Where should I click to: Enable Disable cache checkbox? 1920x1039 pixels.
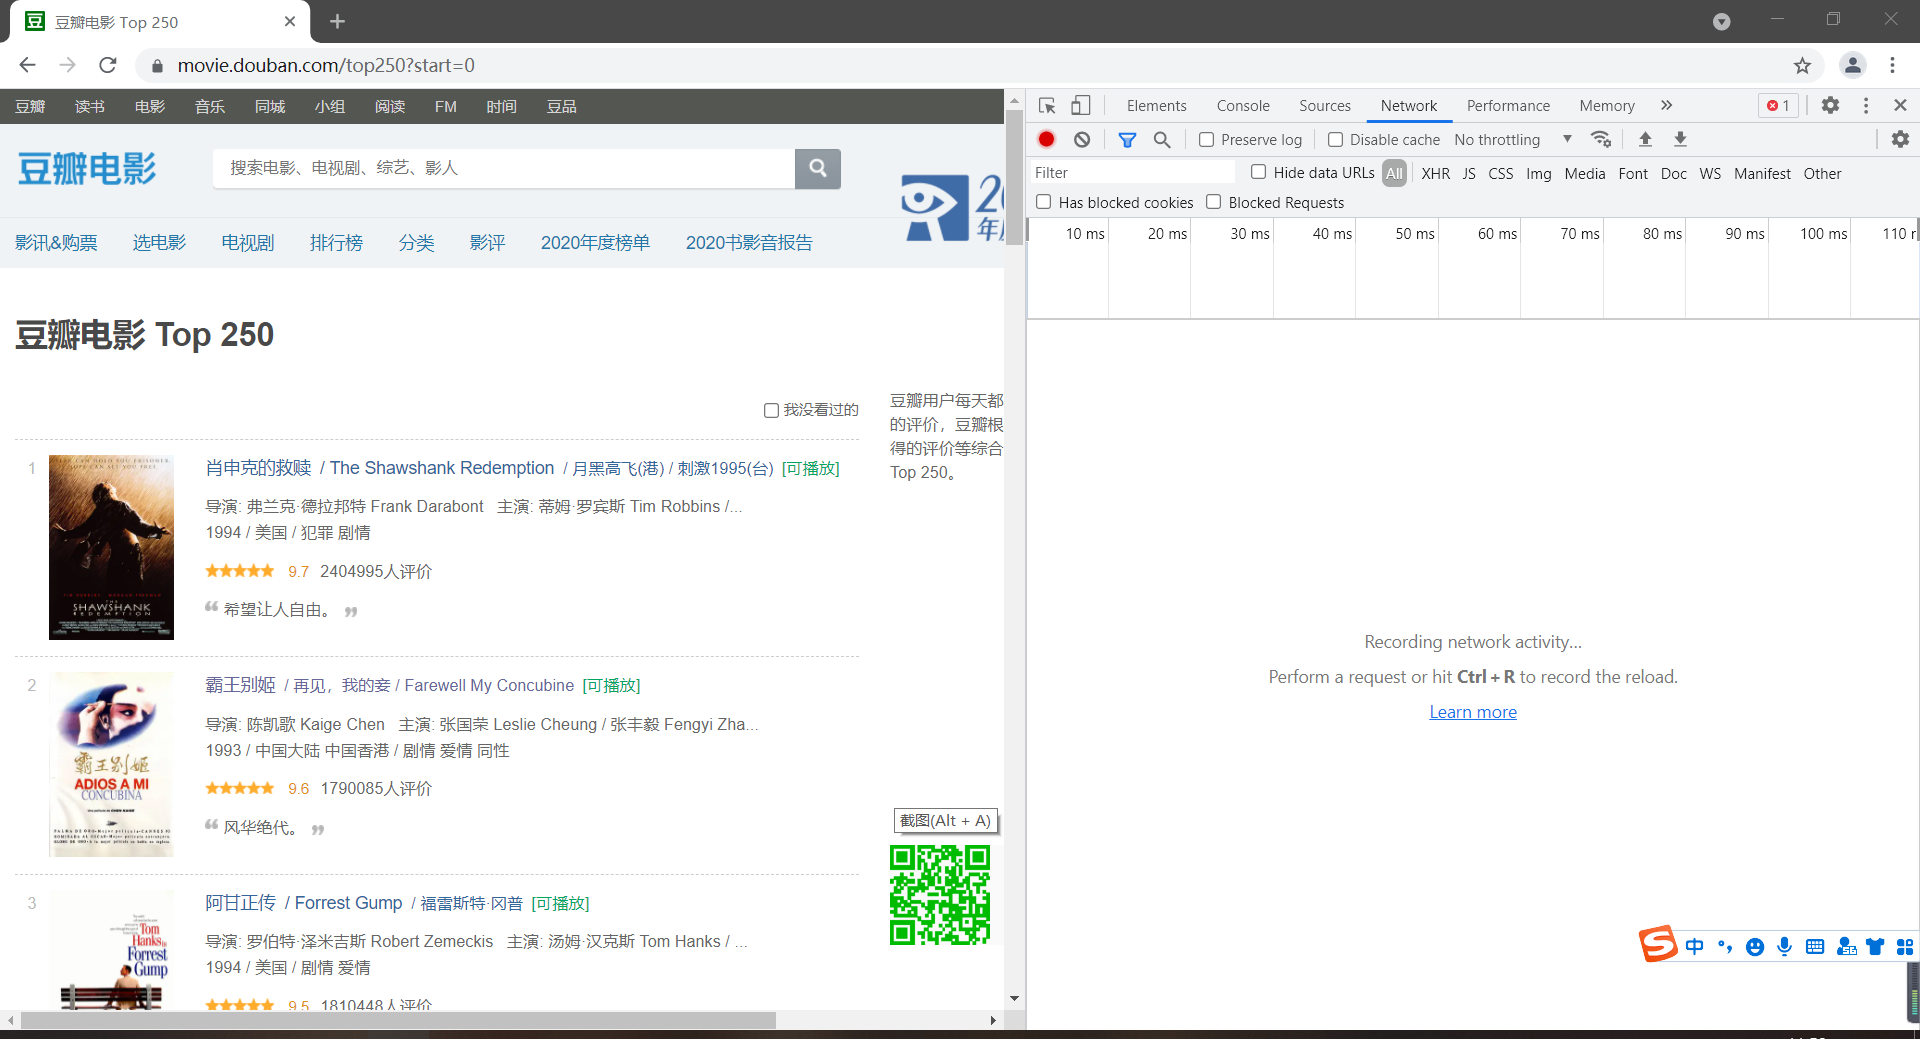1336,140
